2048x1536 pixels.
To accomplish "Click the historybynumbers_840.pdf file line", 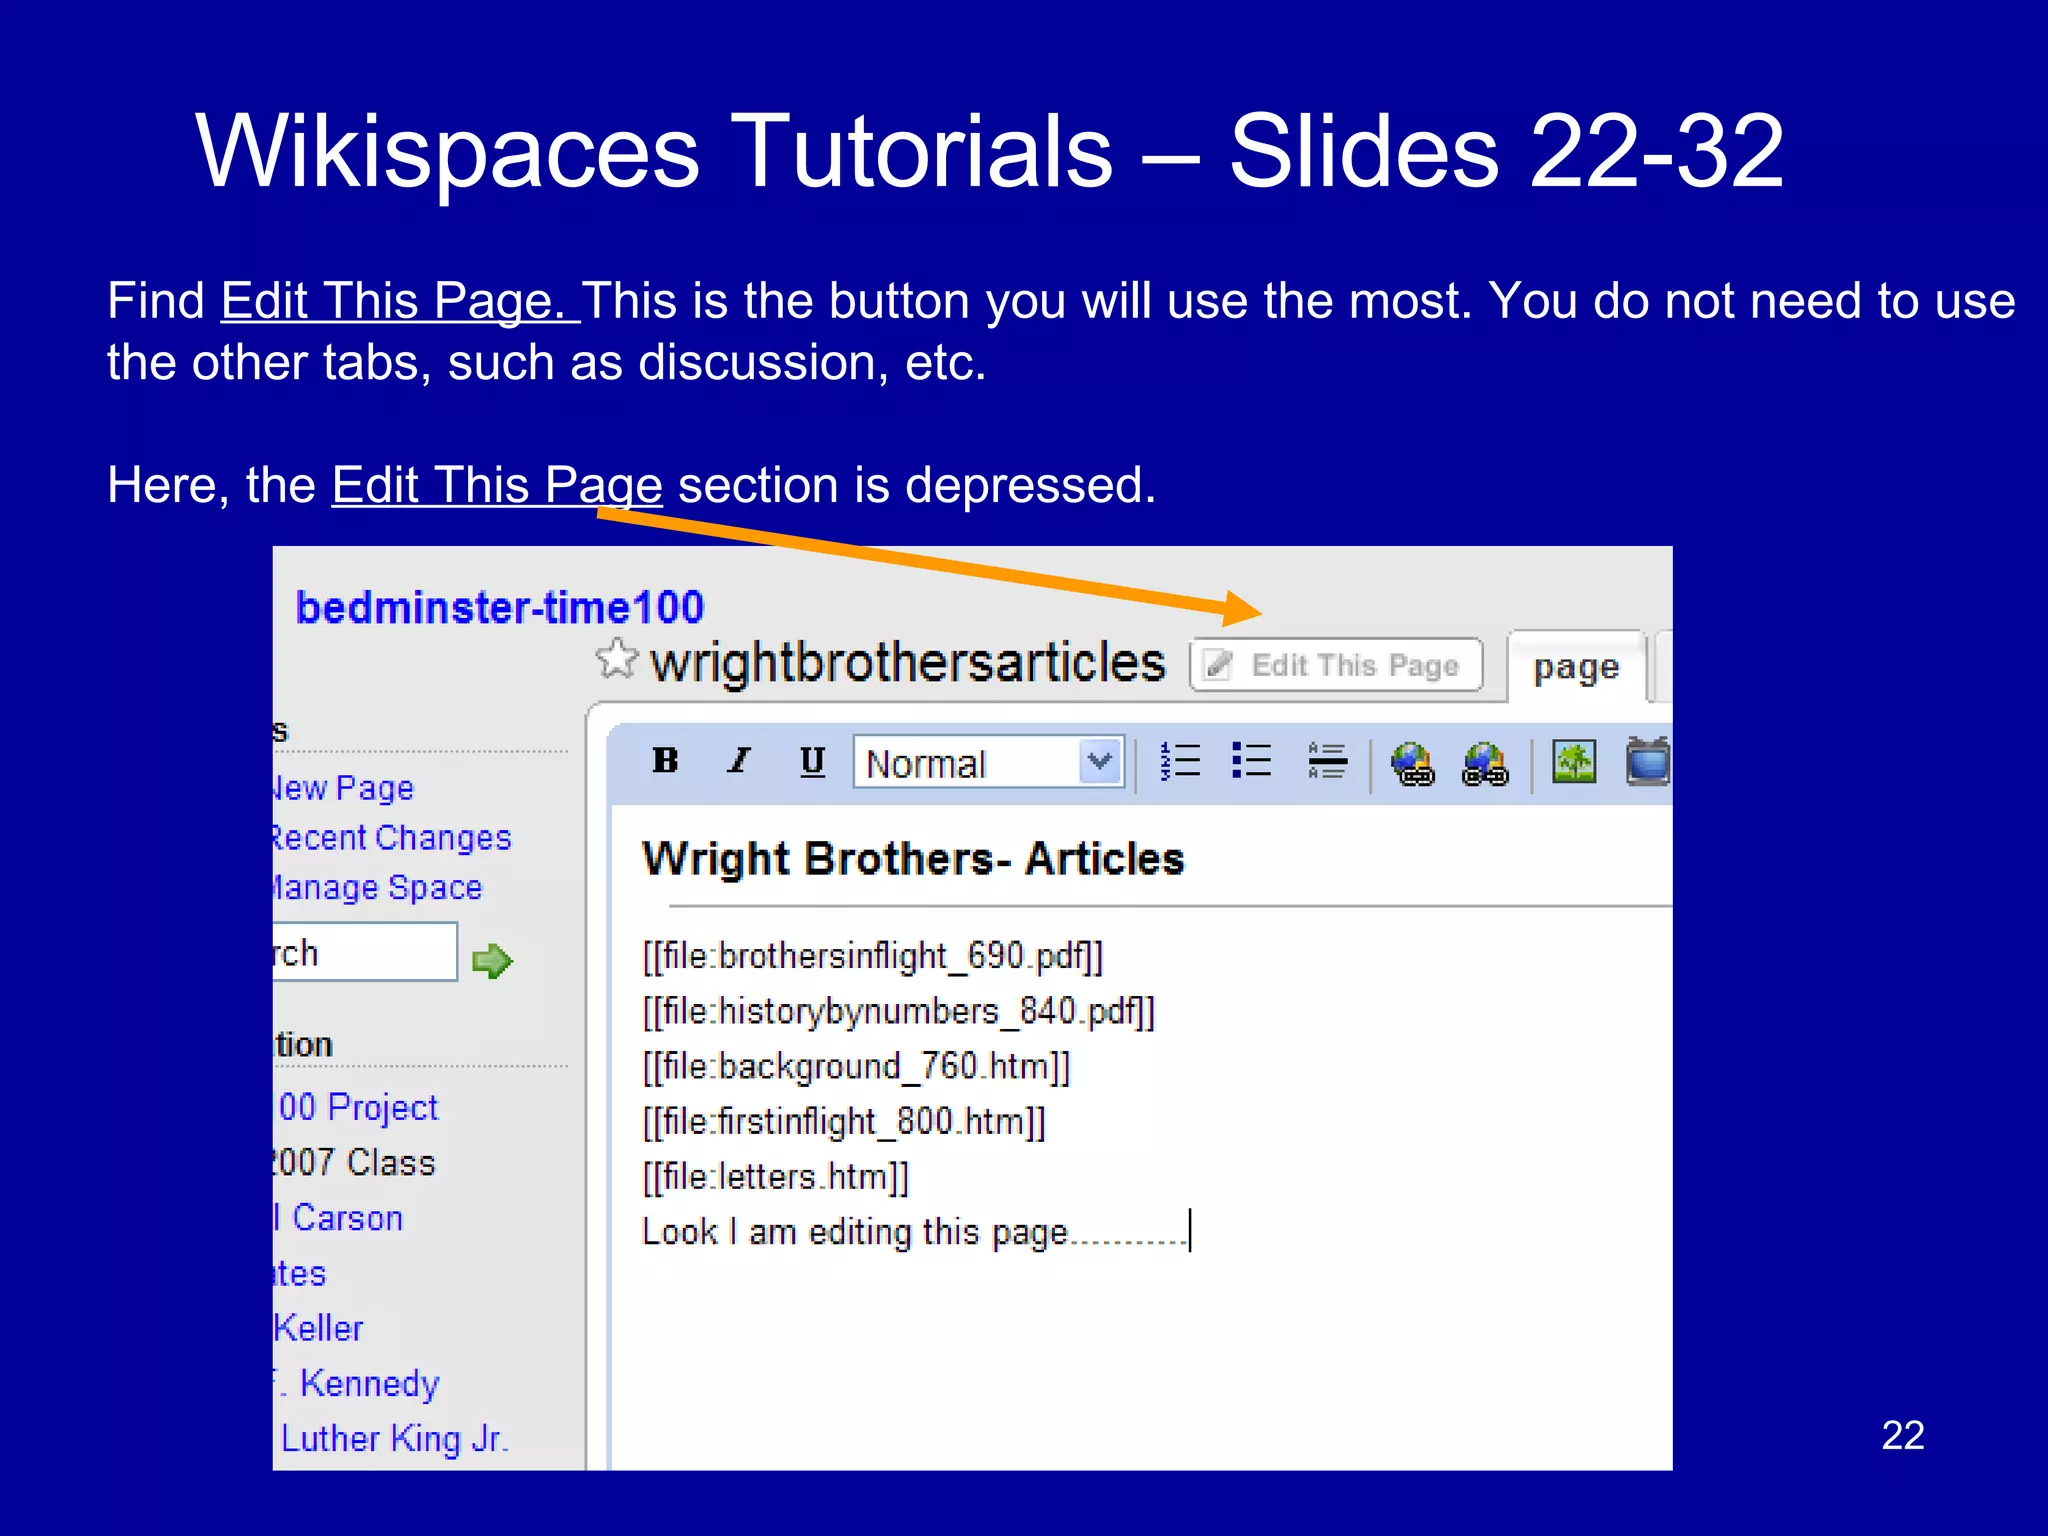I will click(899, 1012).
